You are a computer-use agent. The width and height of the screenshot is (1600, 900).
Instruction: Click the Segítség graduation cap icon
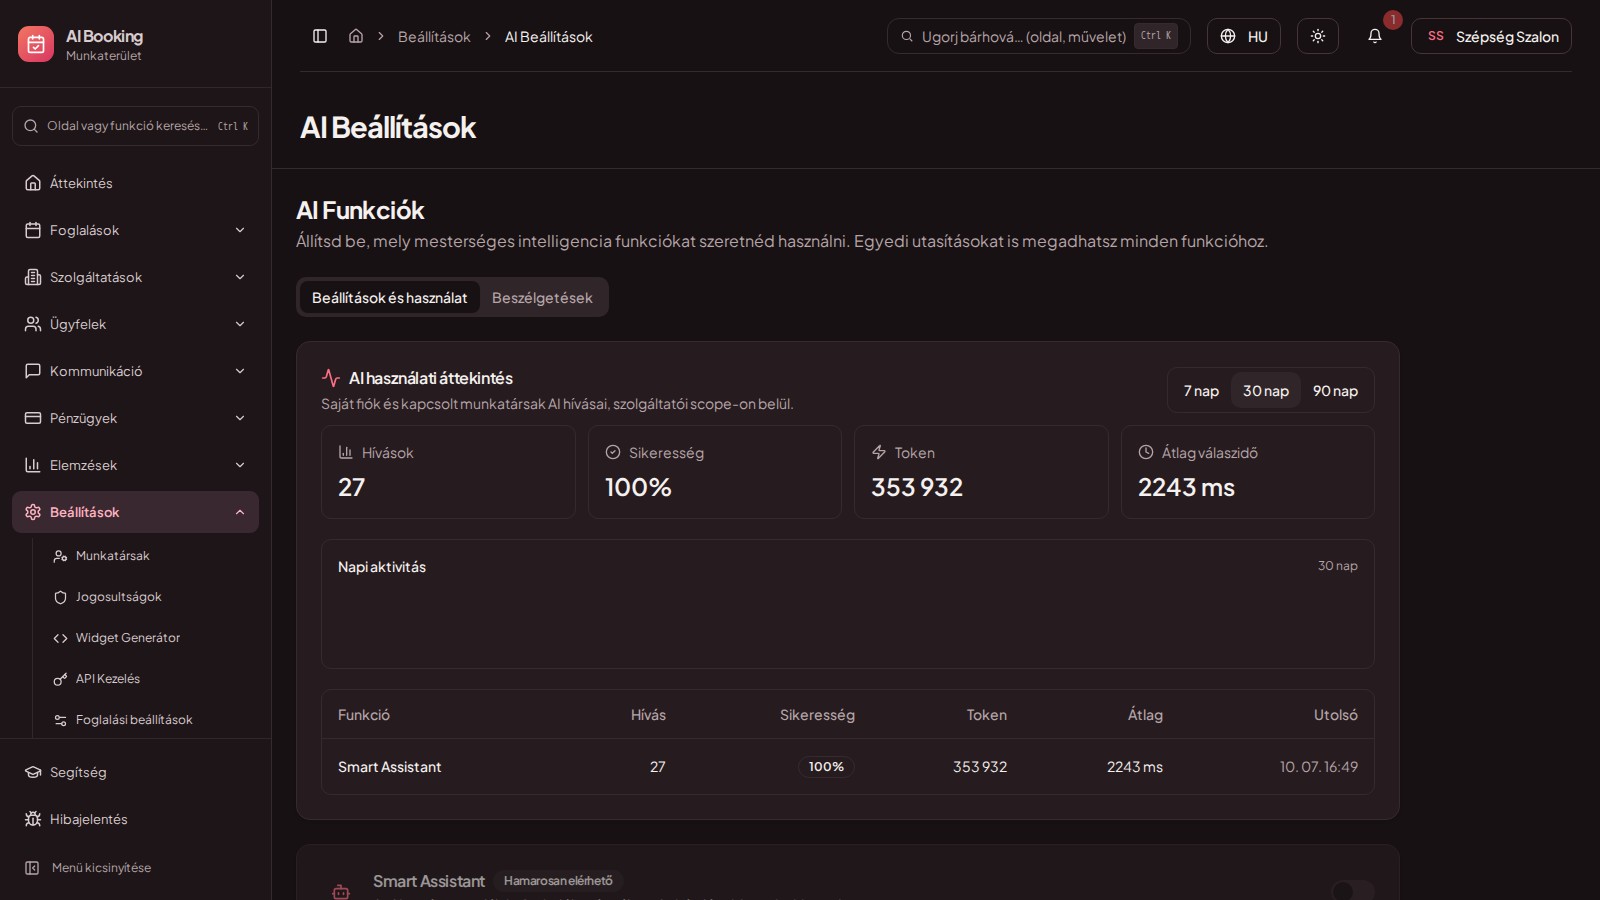[33, 772]
